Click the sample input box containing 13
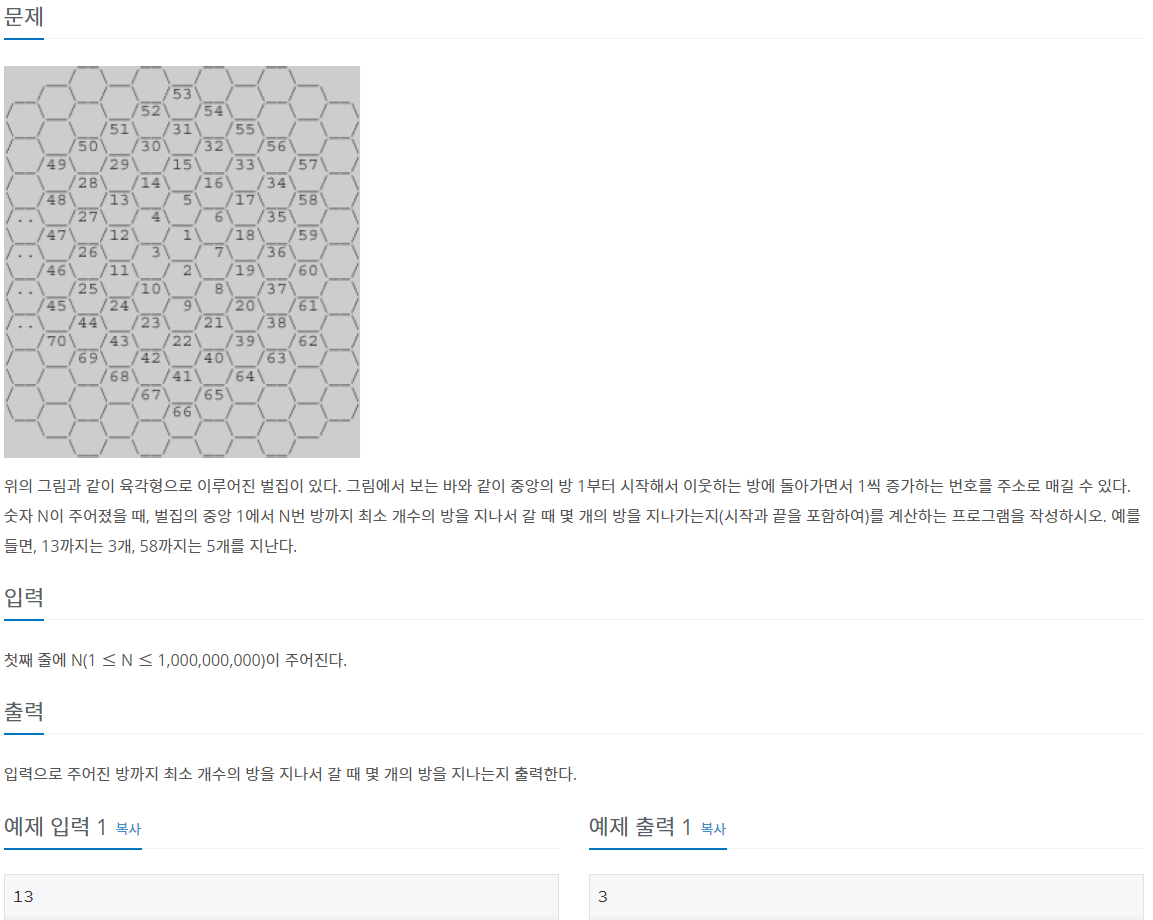This screenshot has height=920, width=1153. (281, 896)
